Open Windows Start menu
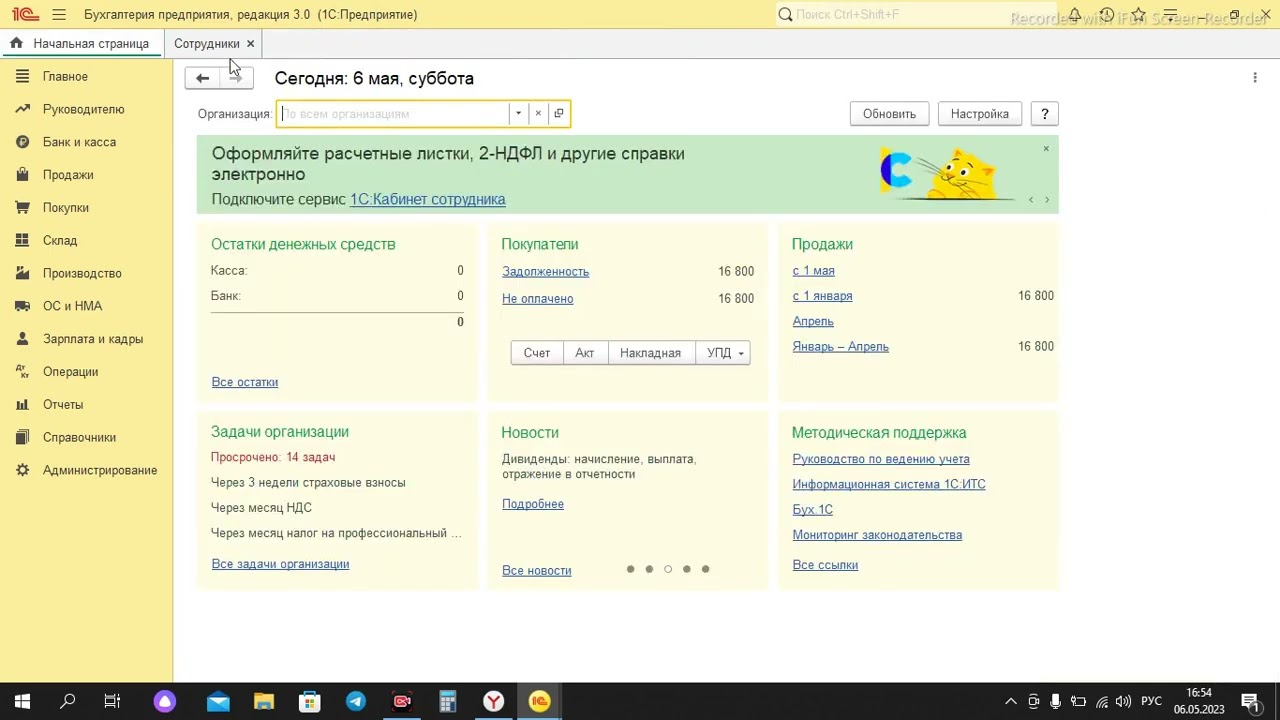1280x720 pixels. tap(22, 702)
